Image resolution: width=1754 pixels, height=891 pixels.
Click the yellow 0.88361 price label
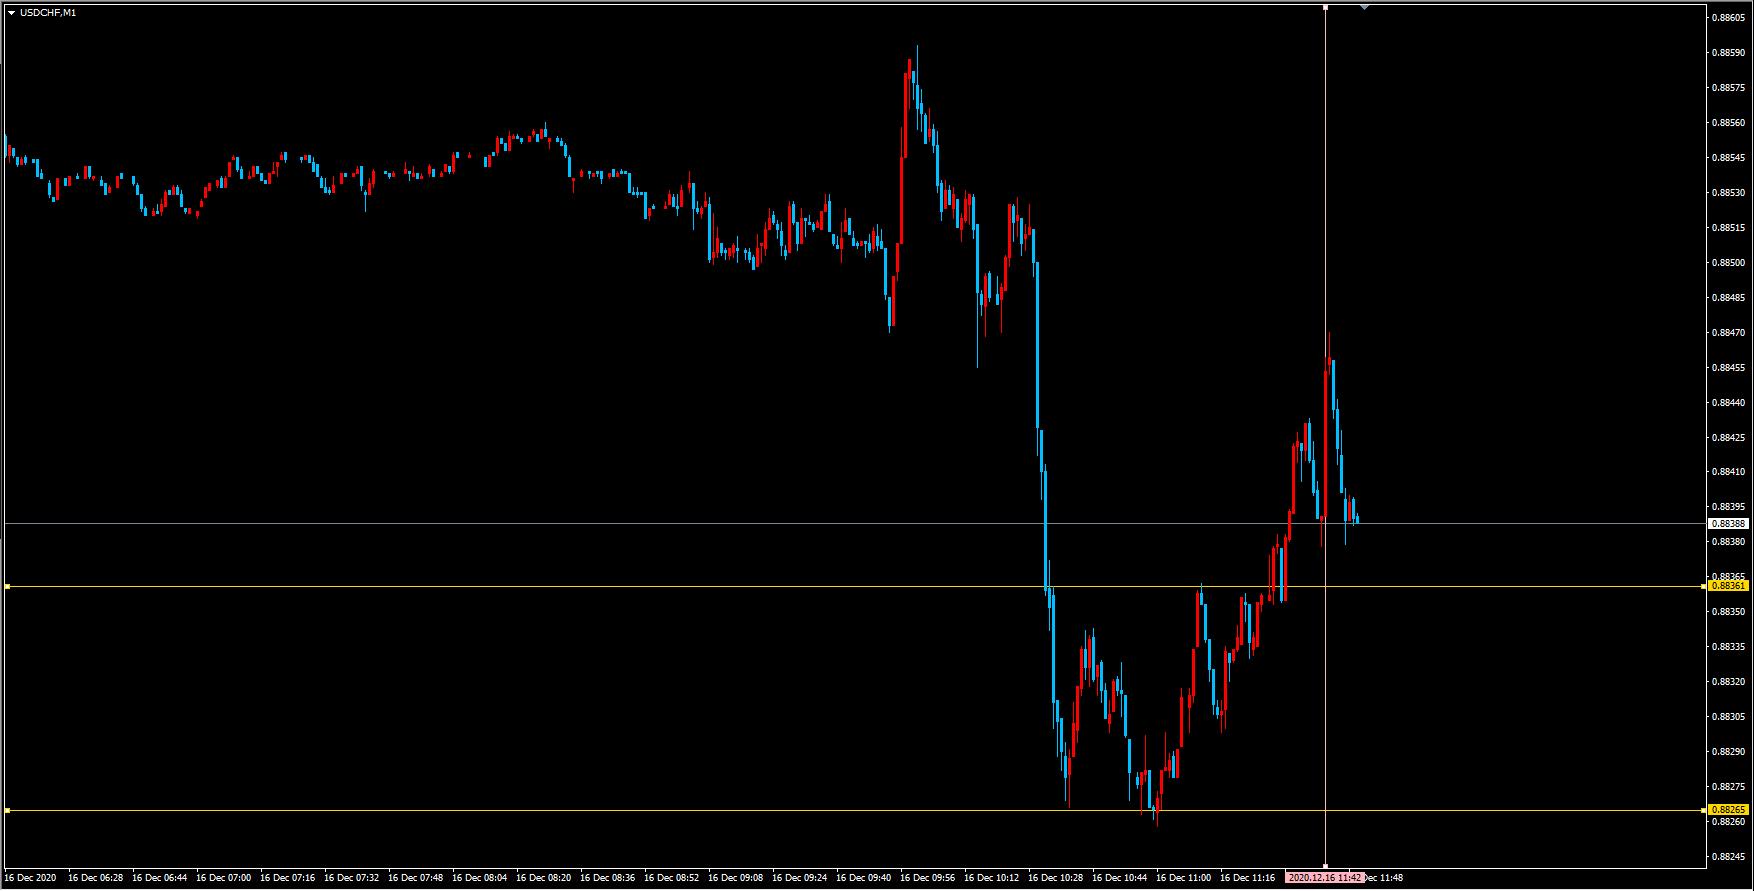pos(1728,586)
